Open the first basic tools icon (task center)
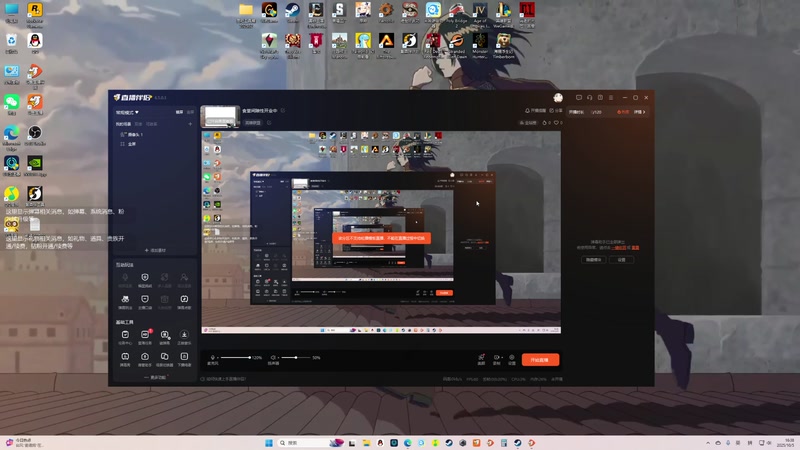This screenshot has height=450, width=800. (125, 337)
